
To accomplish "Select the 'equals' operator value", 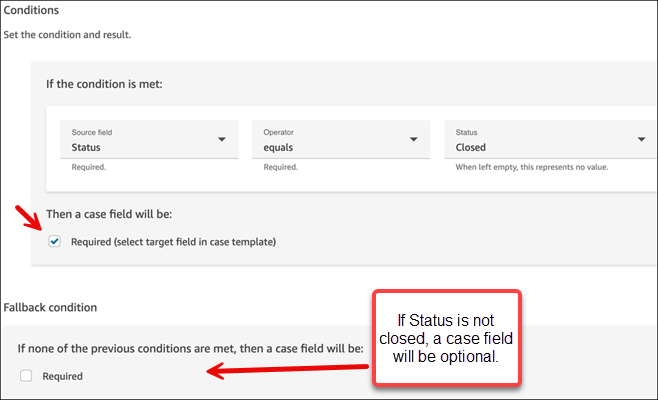I will (278, 147).
